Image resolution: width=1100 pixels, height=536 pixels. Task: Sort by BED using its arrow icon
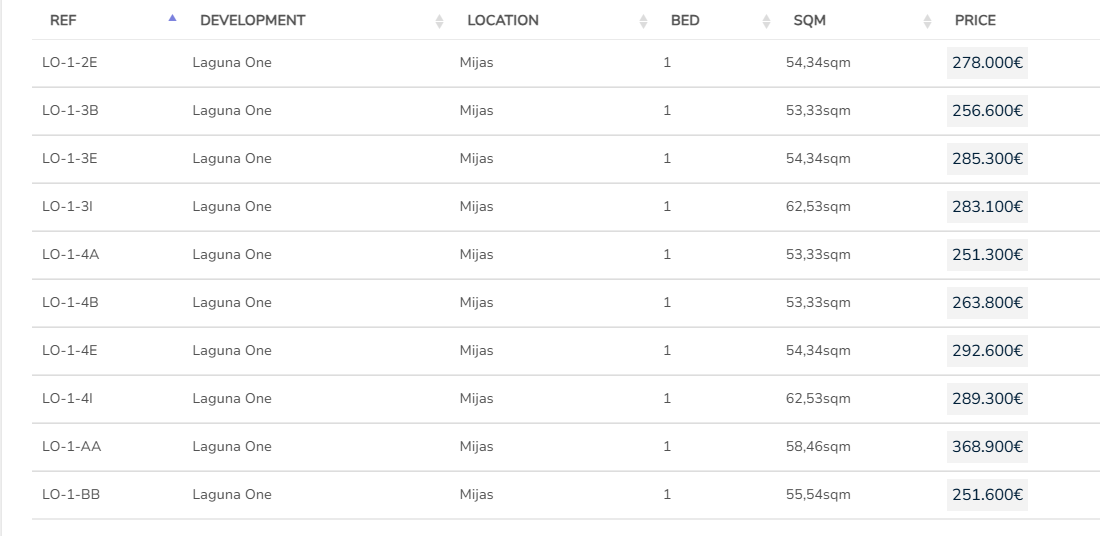click(766, 21)
